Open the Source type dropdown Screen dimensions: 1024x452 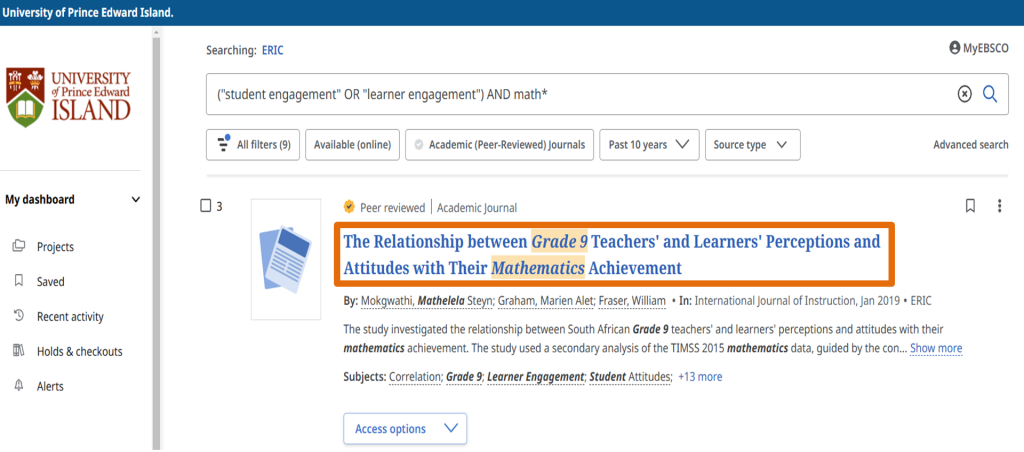tap(752, 144)
